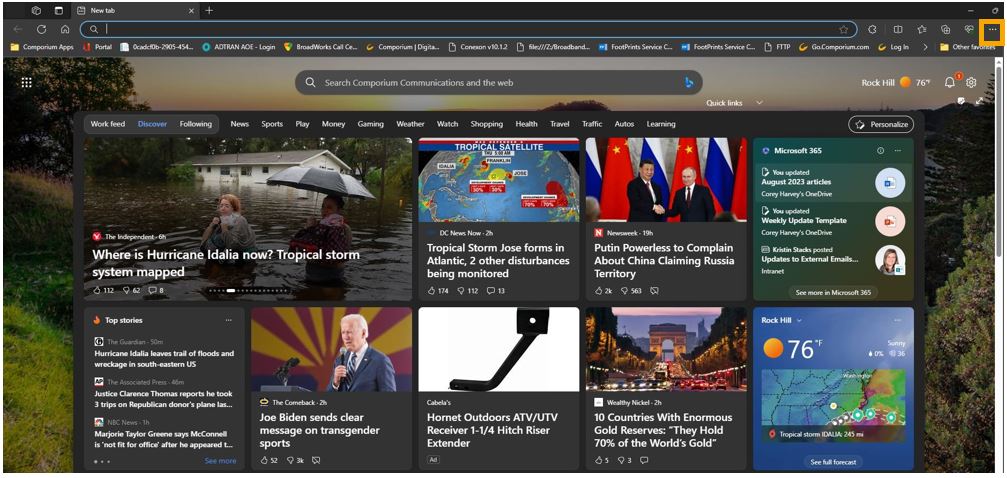Open the tab actions menu icon
Image resolution: width=1007 pixels, height=478 pixels.
pyautogui.click(x=58, y=11)
